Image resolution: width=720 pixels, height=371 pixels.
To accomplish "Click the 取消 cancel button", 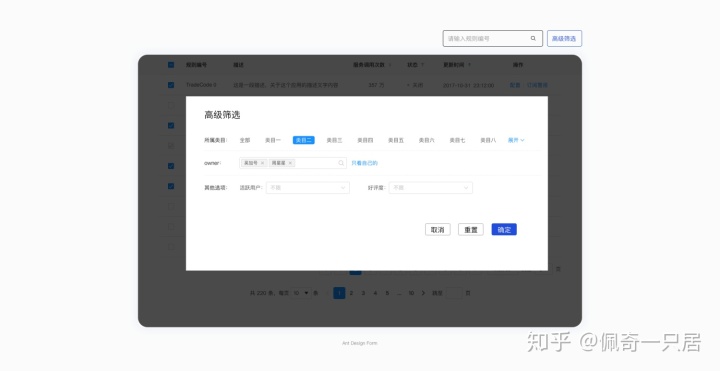I will 438,230.
